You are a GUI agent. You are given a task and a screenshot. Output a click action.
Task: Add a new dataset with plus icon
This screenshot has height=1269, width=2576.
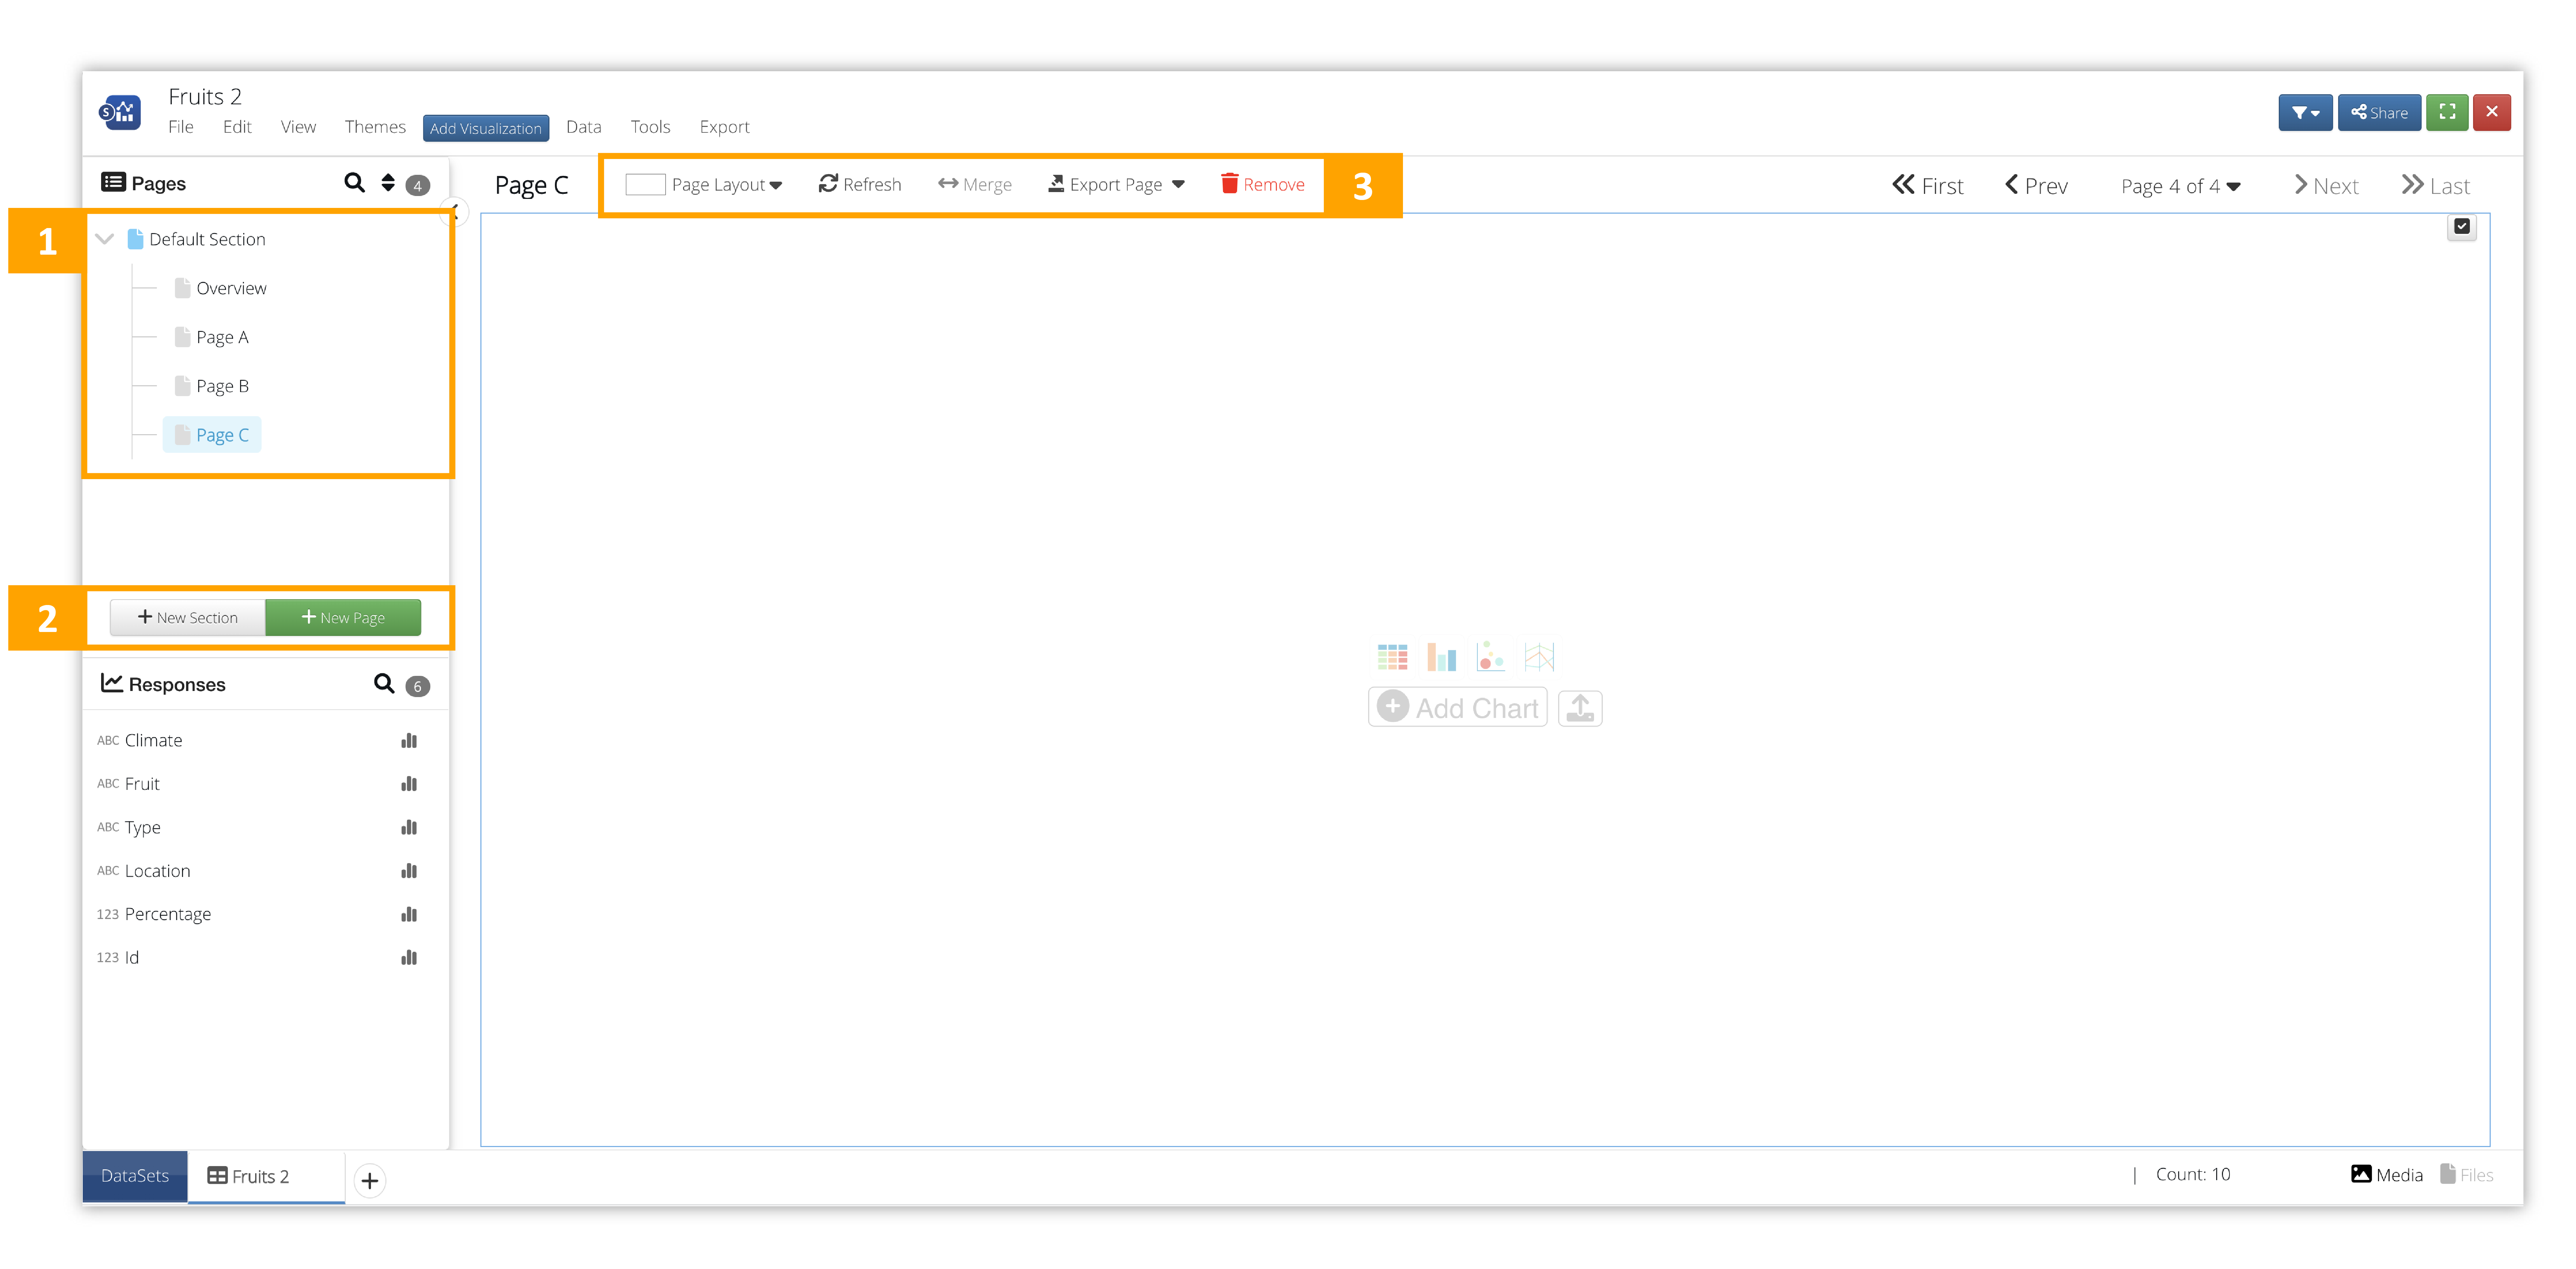point(370,1181)
